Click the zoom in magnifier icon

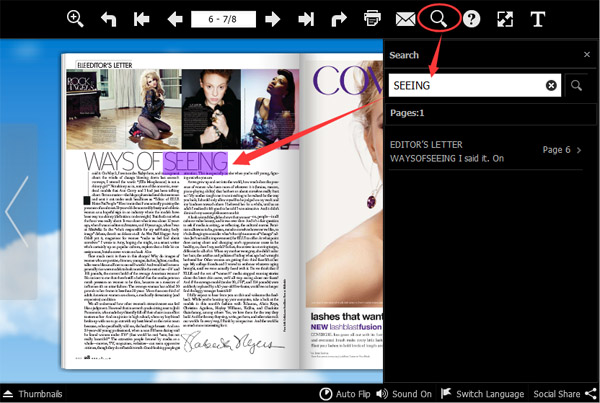75,18
